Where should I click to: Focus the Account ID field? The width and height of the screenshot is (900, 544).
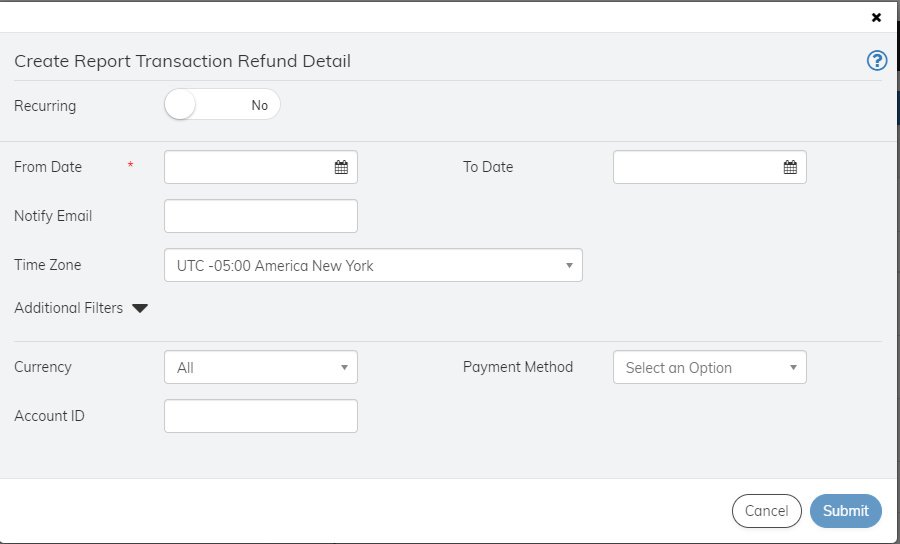click(261, 416)
